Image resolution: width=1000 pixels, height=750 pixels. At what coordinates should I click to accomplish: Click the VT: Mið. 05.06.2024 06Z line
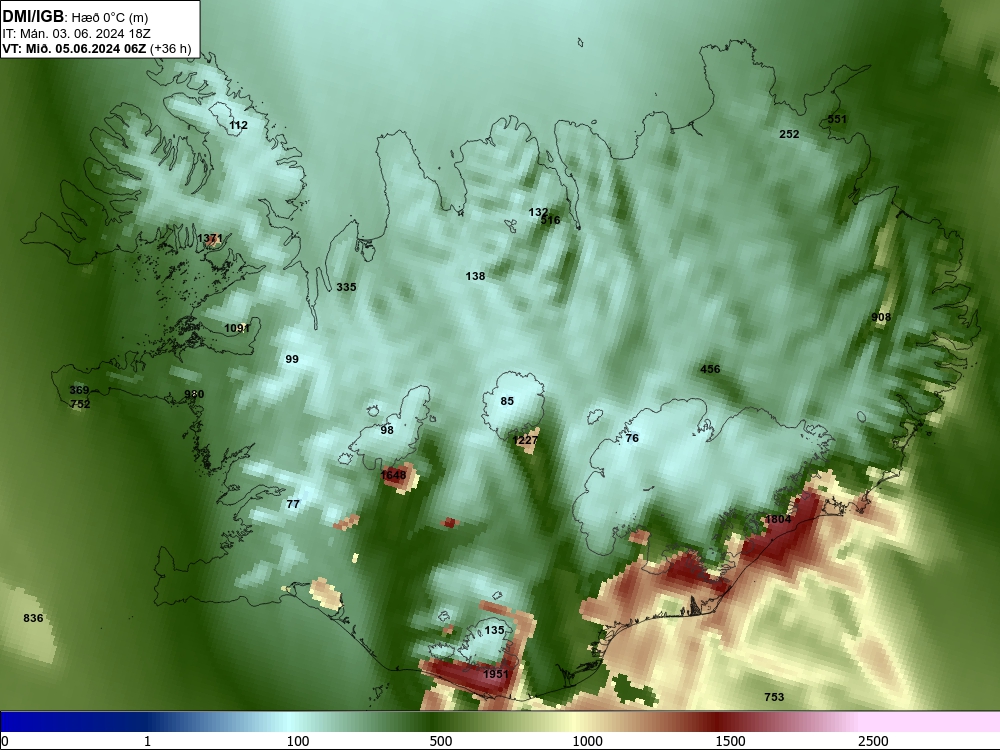tap(96, 48)
